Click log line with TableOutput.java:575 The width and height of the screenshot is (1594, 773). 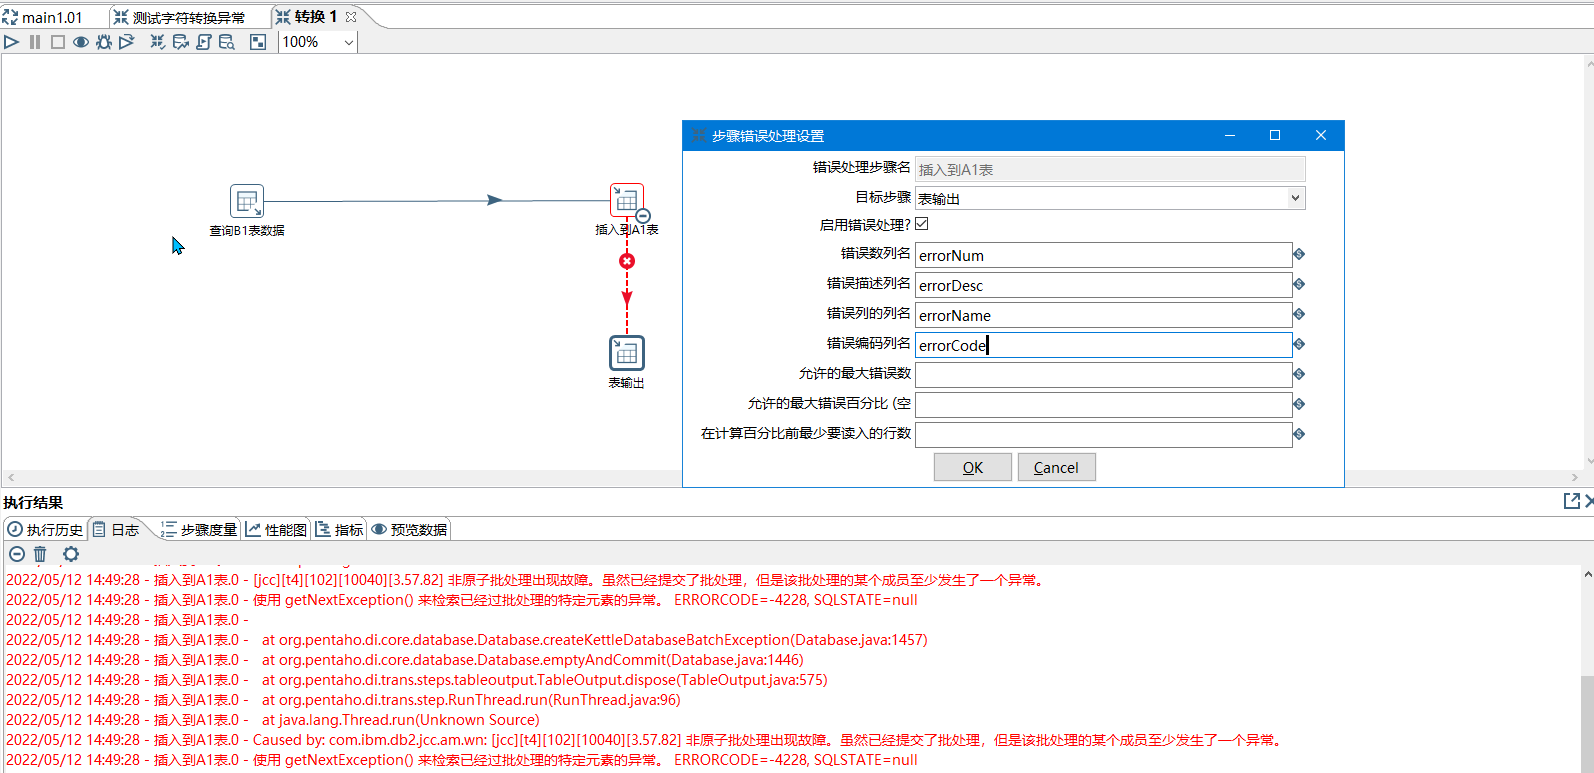click(x=417, y=680)
